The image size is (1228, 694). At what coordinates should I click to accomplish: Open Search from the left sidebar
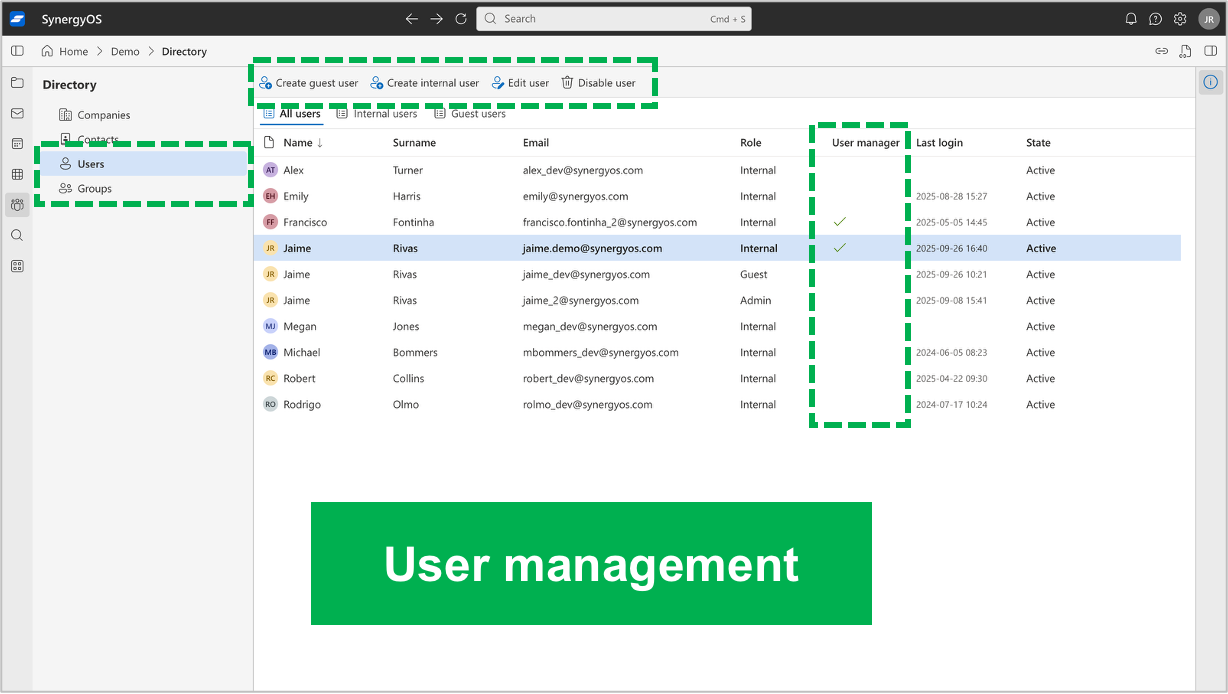[17, 235]
